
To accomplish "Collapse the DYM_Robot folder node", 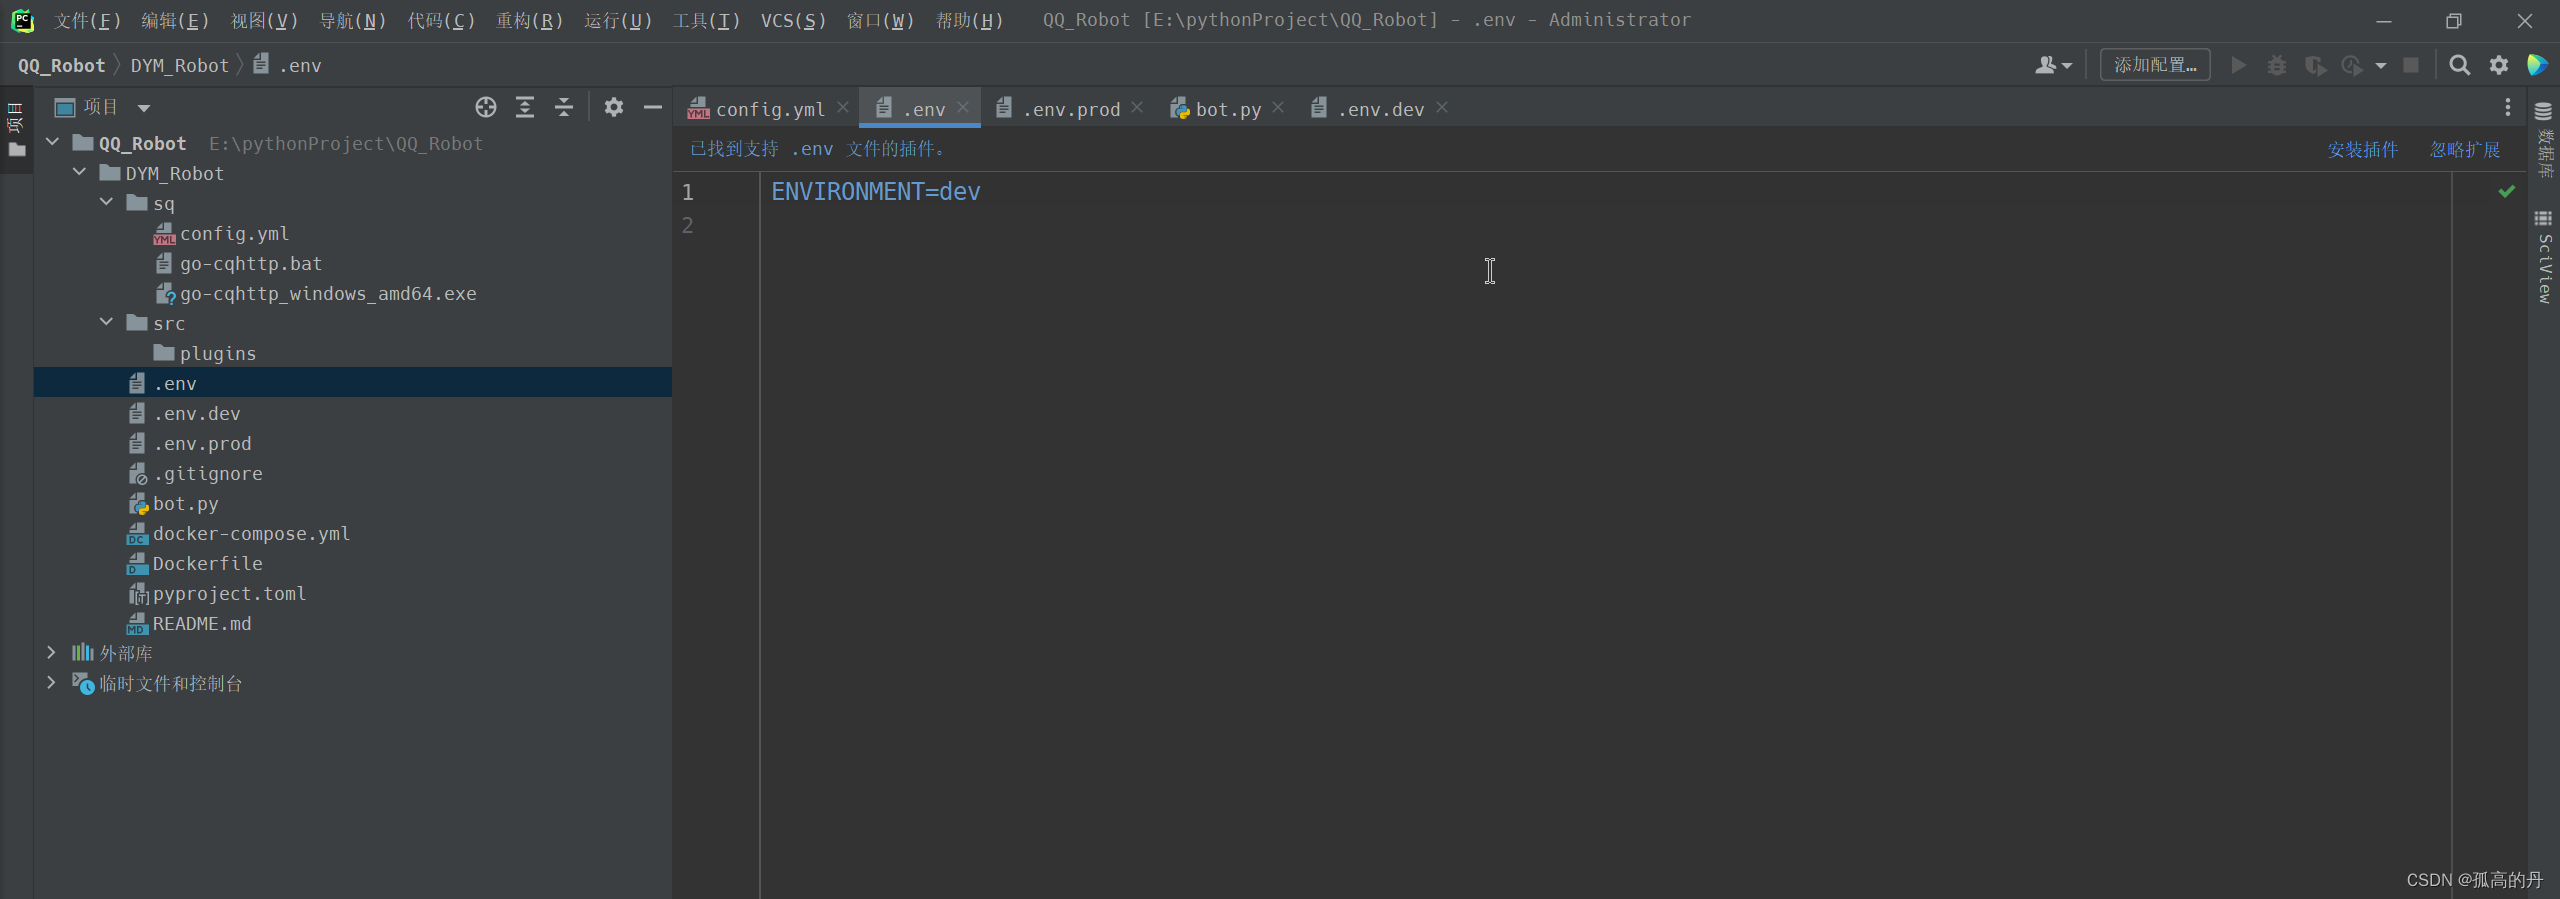I will click(x=79, y=173).
